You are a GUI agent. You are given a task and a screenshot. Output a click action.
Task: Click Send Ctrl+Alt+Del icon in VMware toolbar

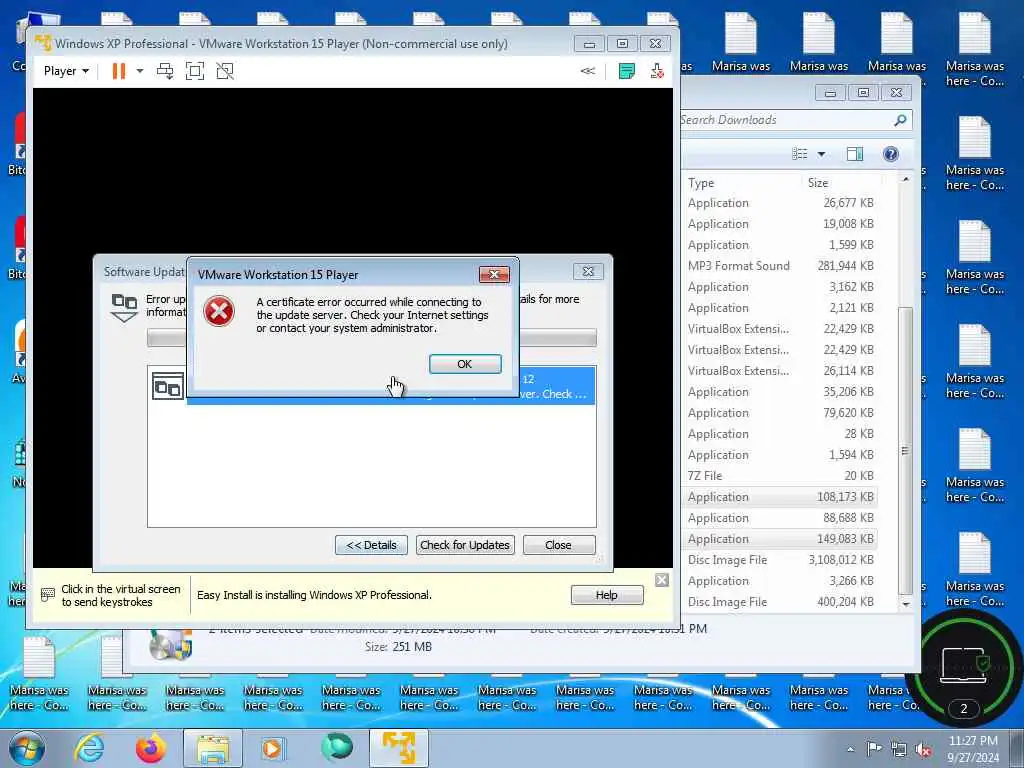pos(165,71)
